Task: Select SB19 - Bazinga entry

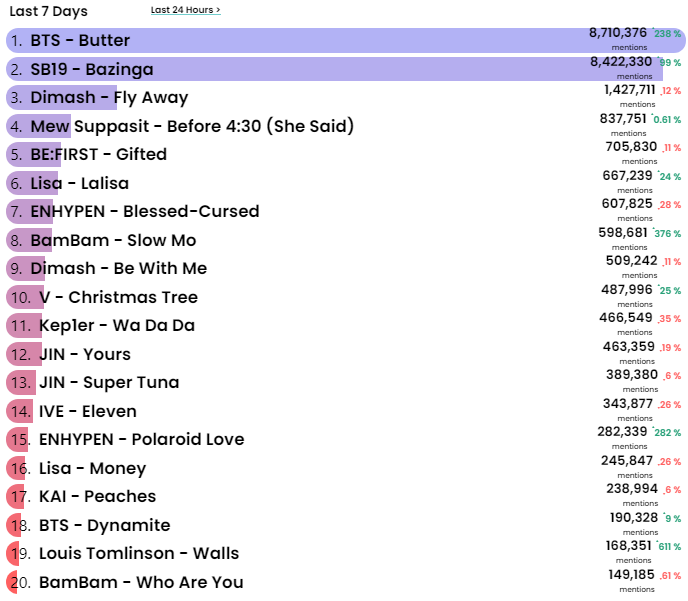Action: 345,69
